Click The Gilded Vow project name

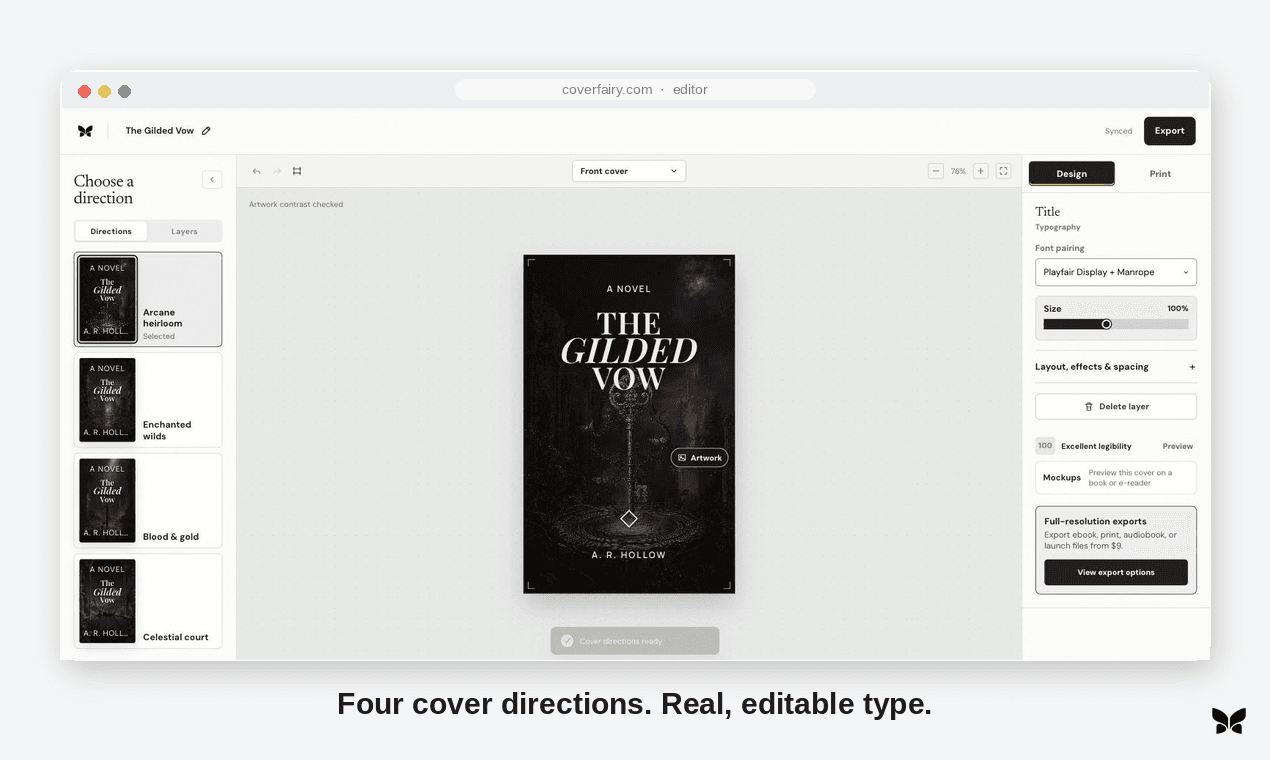(160, 131)
